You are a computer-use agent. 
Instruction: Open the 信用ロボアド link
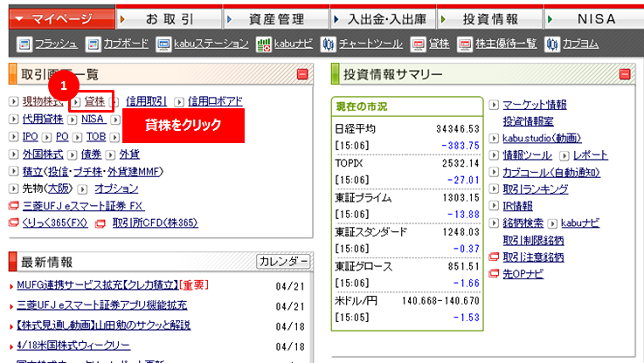pyautogui.click(x=215, y=101)
